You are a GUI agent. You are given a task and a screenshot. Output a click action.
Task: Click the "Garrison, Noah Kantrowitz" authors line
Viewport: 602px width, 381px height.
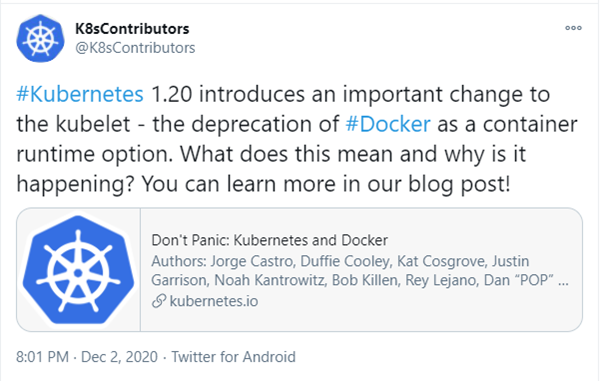[x=238, y=280]
